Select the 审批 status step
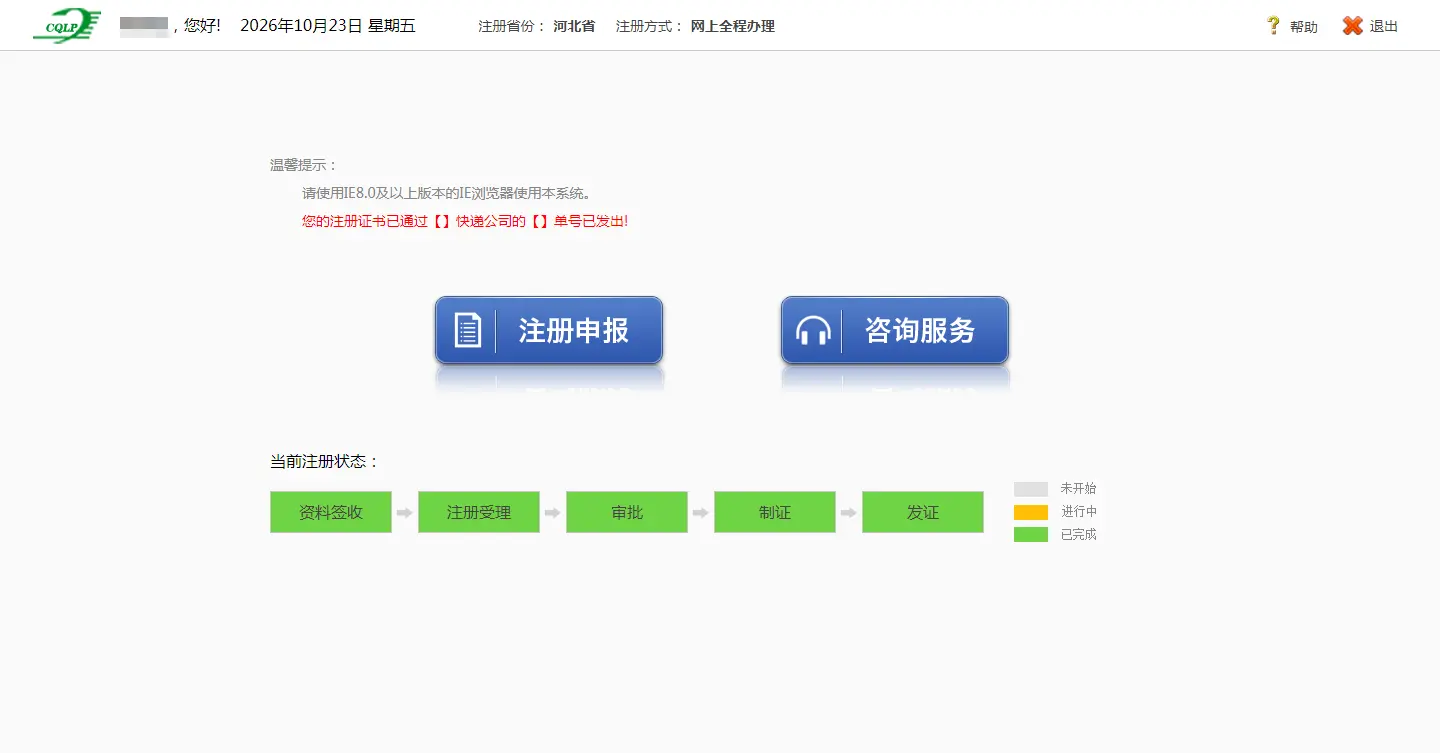 tap(627, 512)
